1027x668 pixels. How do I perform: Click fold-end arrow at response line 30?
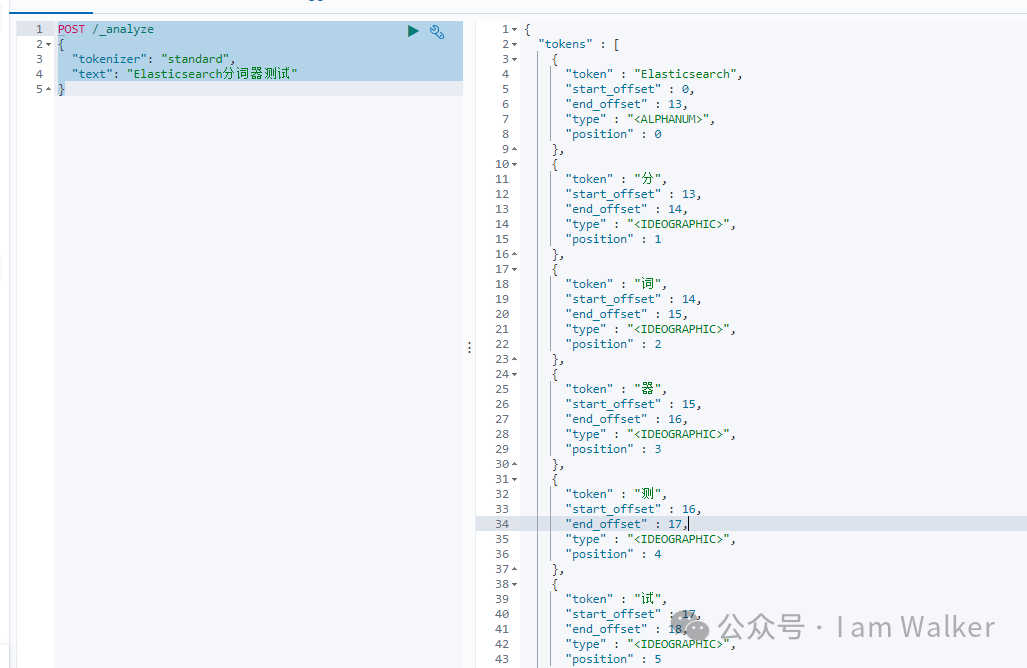515,464
